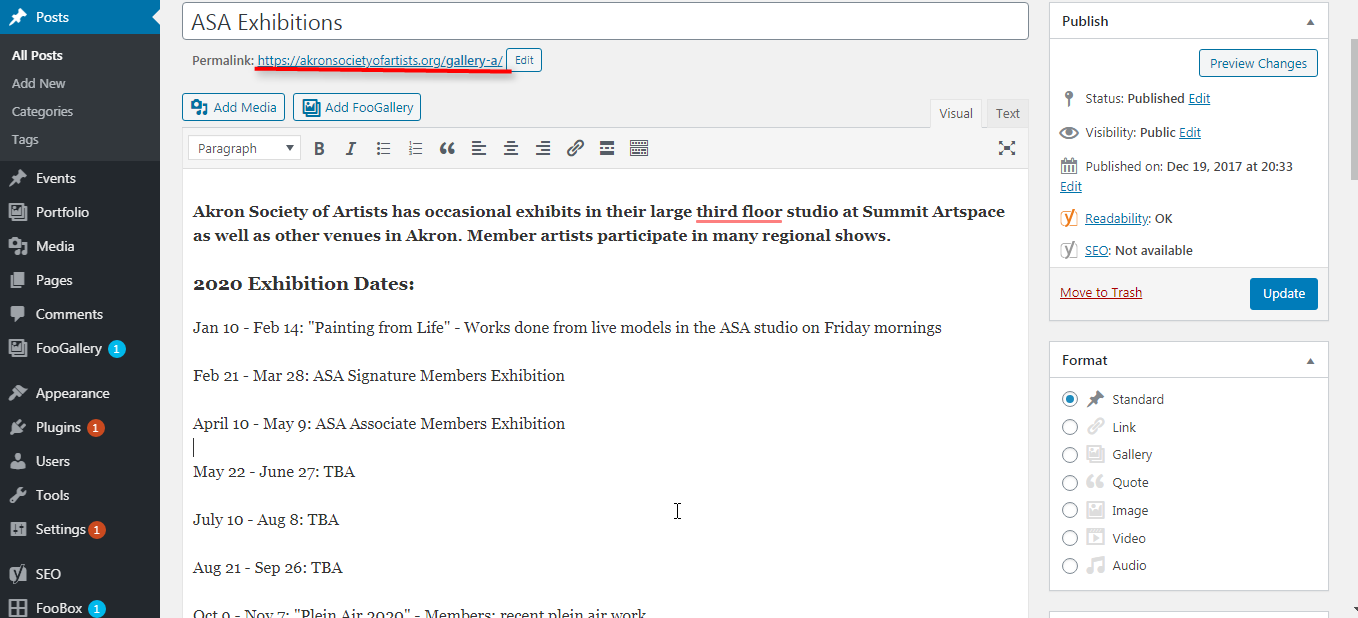This screenshot has height=618, width=1358.
Task: Open All Posts submenu item
Action: (37, 55)
